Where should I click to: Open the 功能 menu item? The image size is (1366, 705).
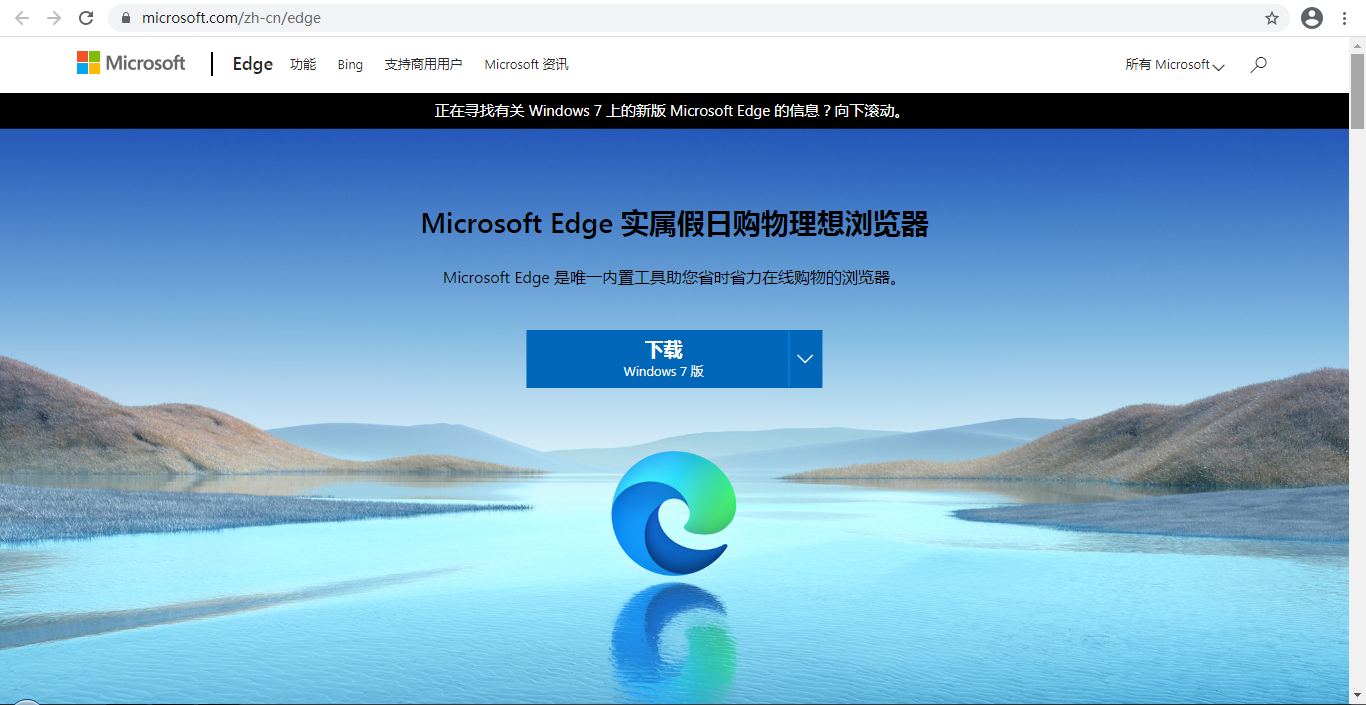click(303, 64)
